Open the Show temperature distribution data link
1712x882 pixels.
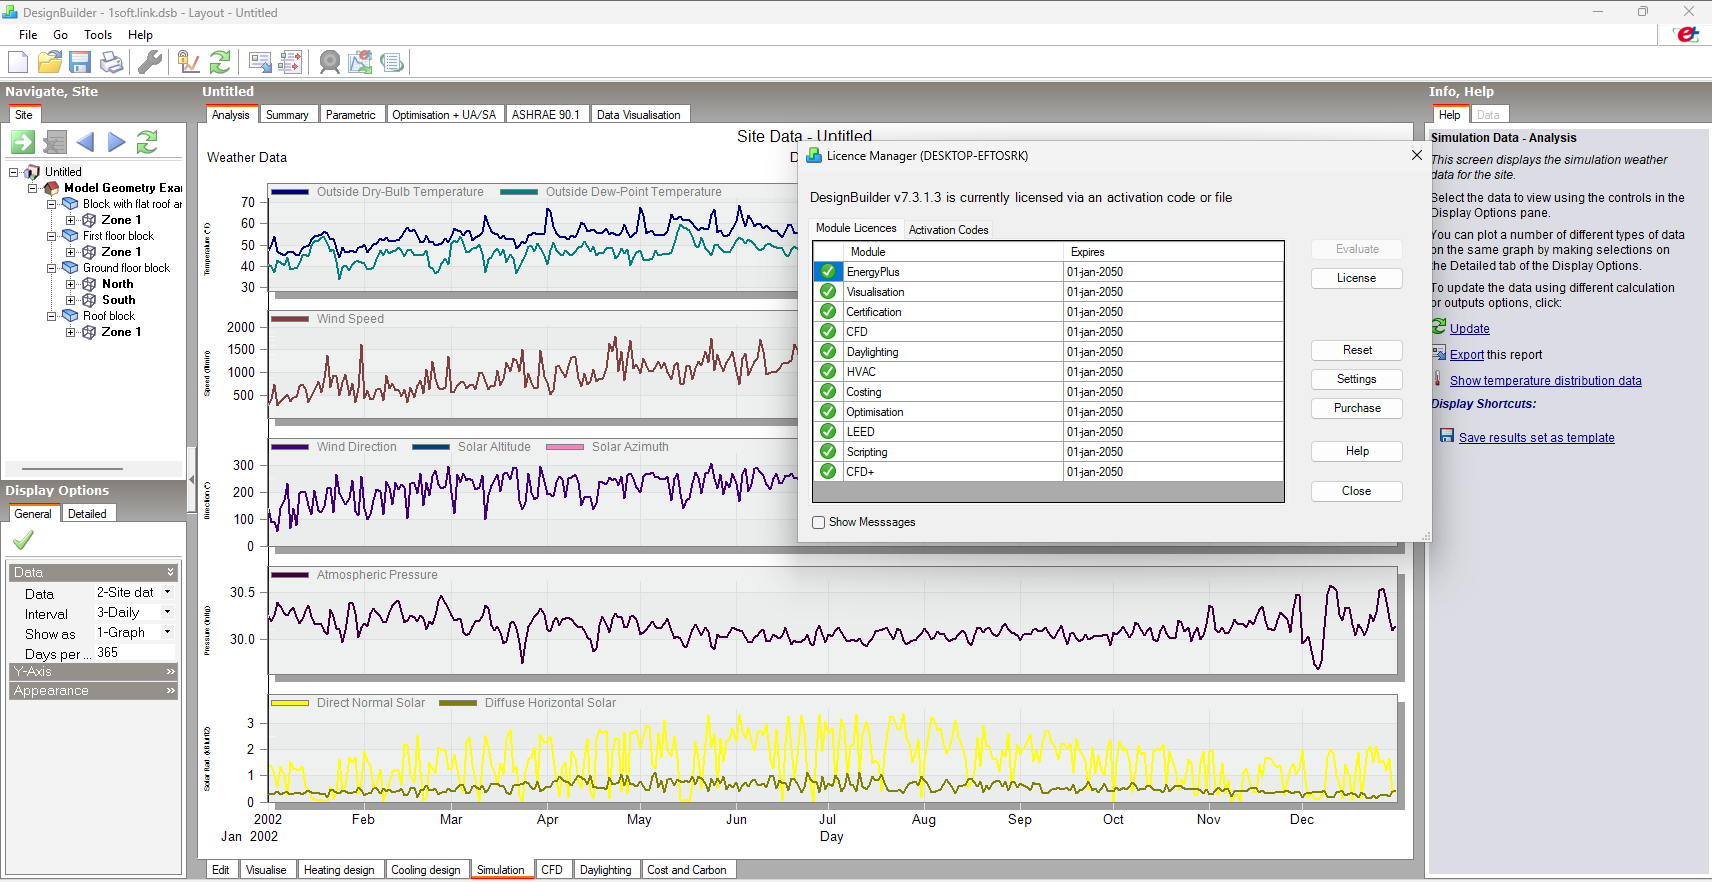(x=1545, y=381)
